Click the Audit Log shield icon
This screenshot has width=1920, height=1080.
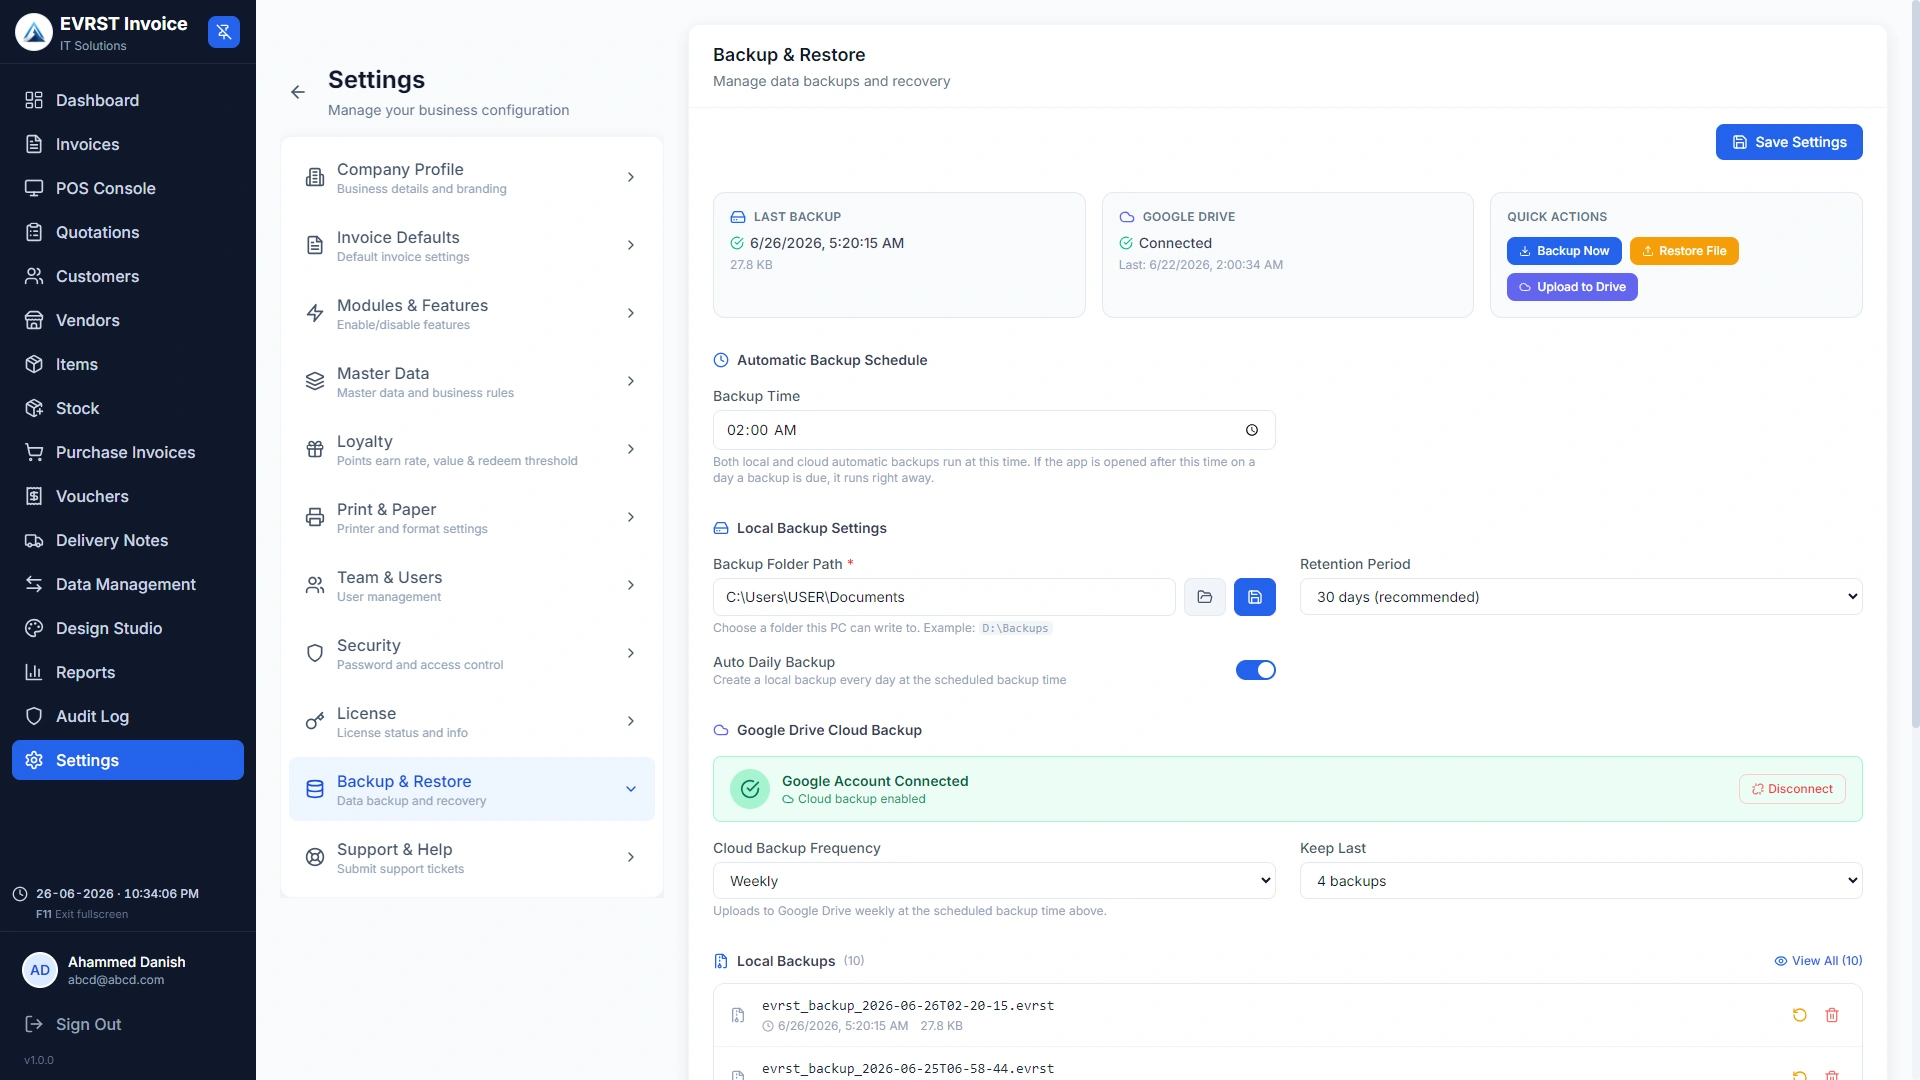(x=34, y=716)
